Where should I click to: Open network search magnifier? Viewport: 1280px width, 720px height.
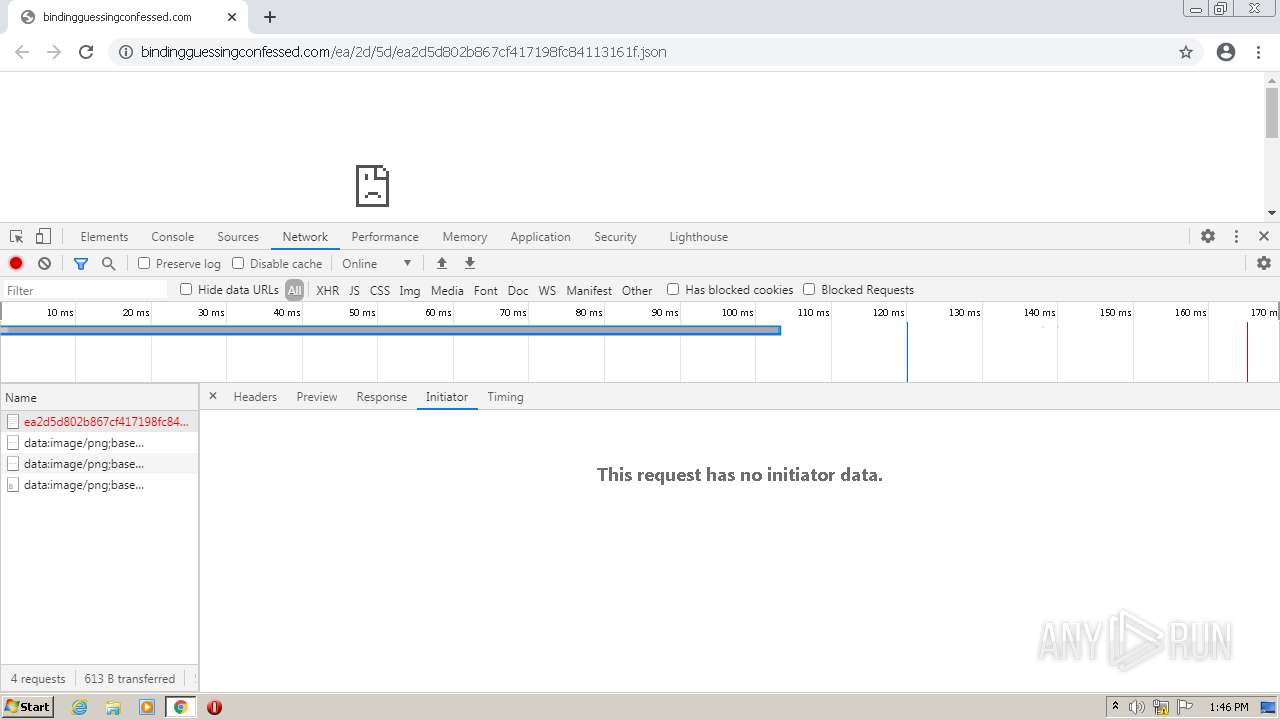tap(109, 263)
